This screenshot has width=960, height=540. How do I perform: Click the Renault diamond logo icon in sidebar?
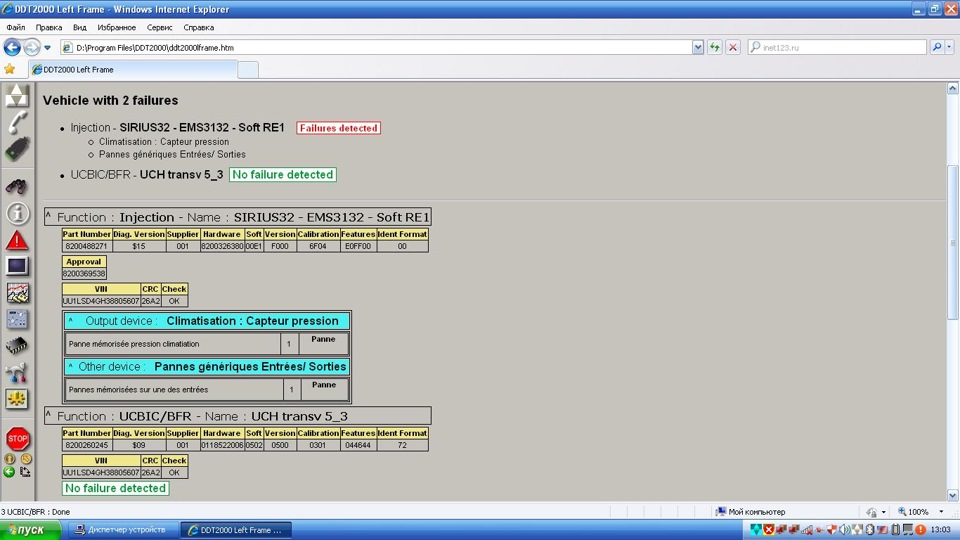pos(17,96)
